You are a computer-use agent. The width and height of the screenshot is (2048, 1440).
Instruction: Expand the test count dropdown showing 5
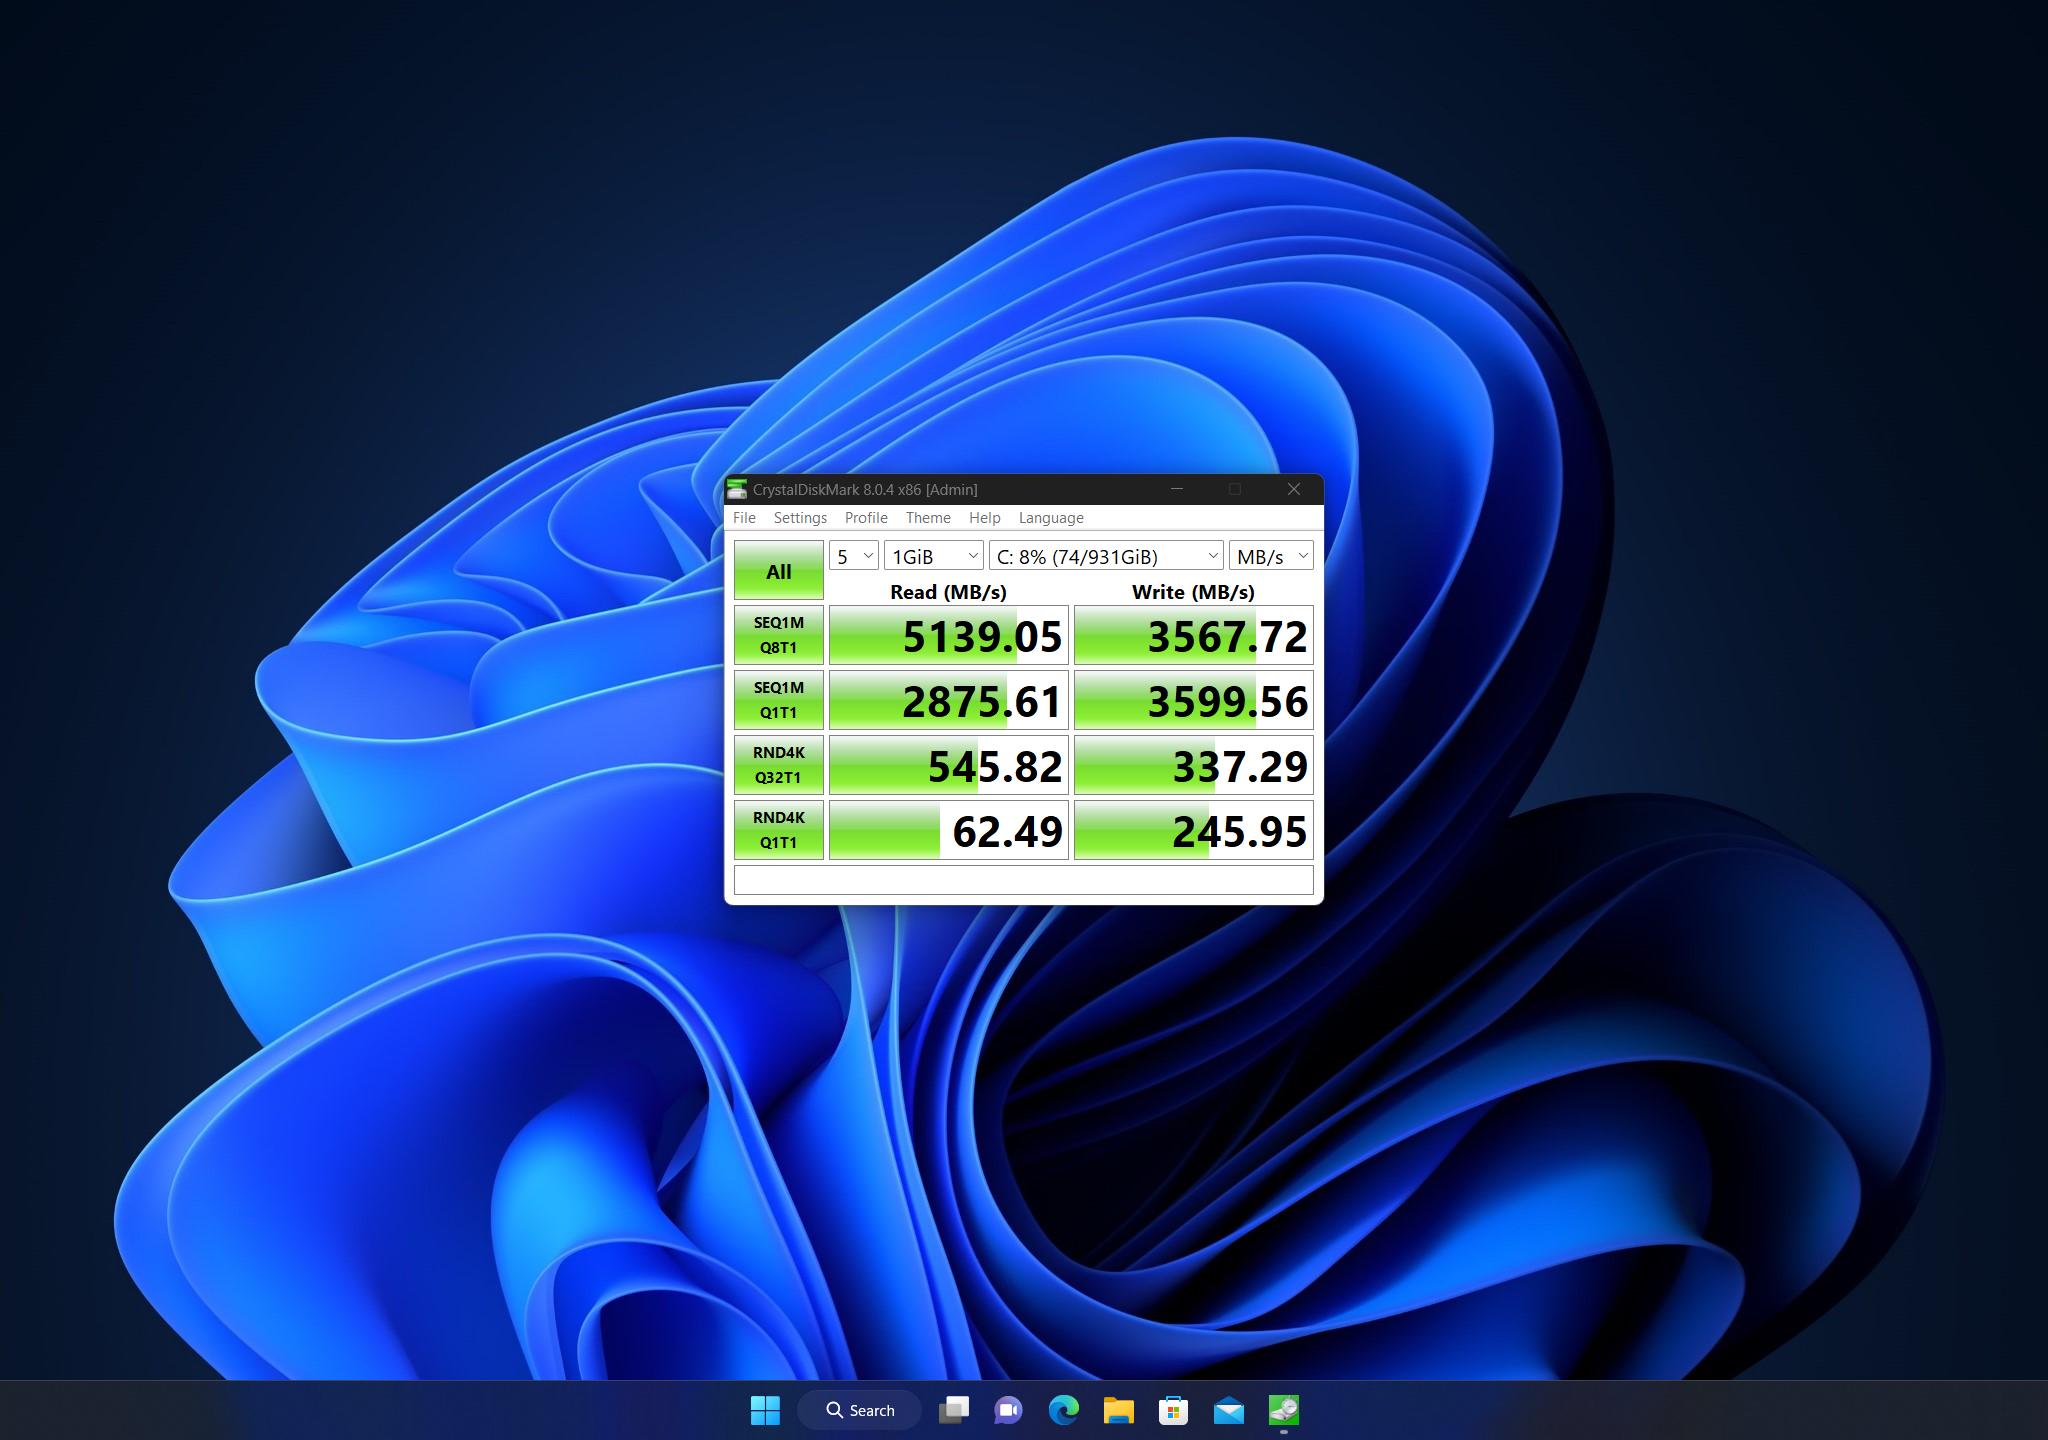pyautogui.click(x=854, y=556)
